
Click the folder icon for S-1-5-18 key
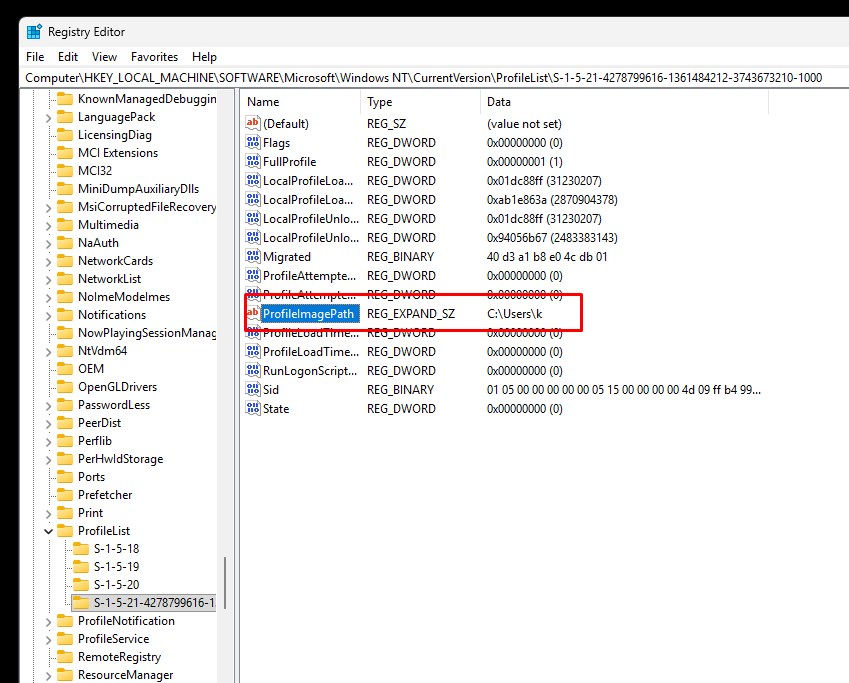pyautogui.click(x=81, y=549)
